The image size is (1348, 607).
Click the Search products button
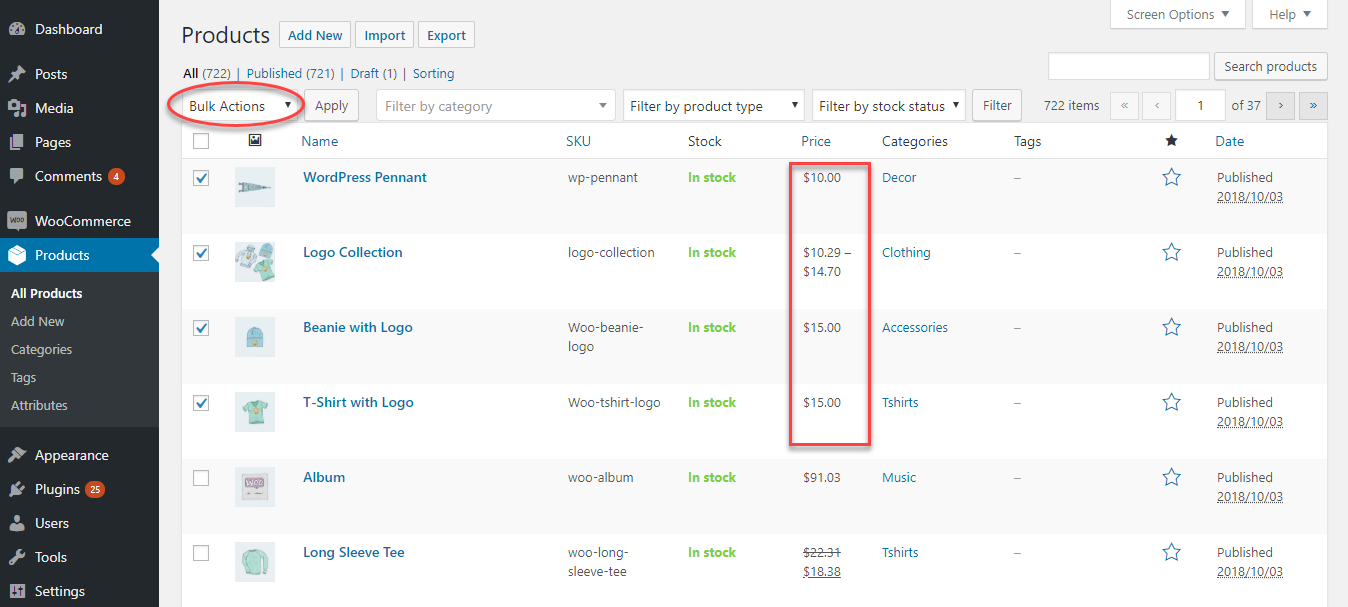pos(1271,67)
